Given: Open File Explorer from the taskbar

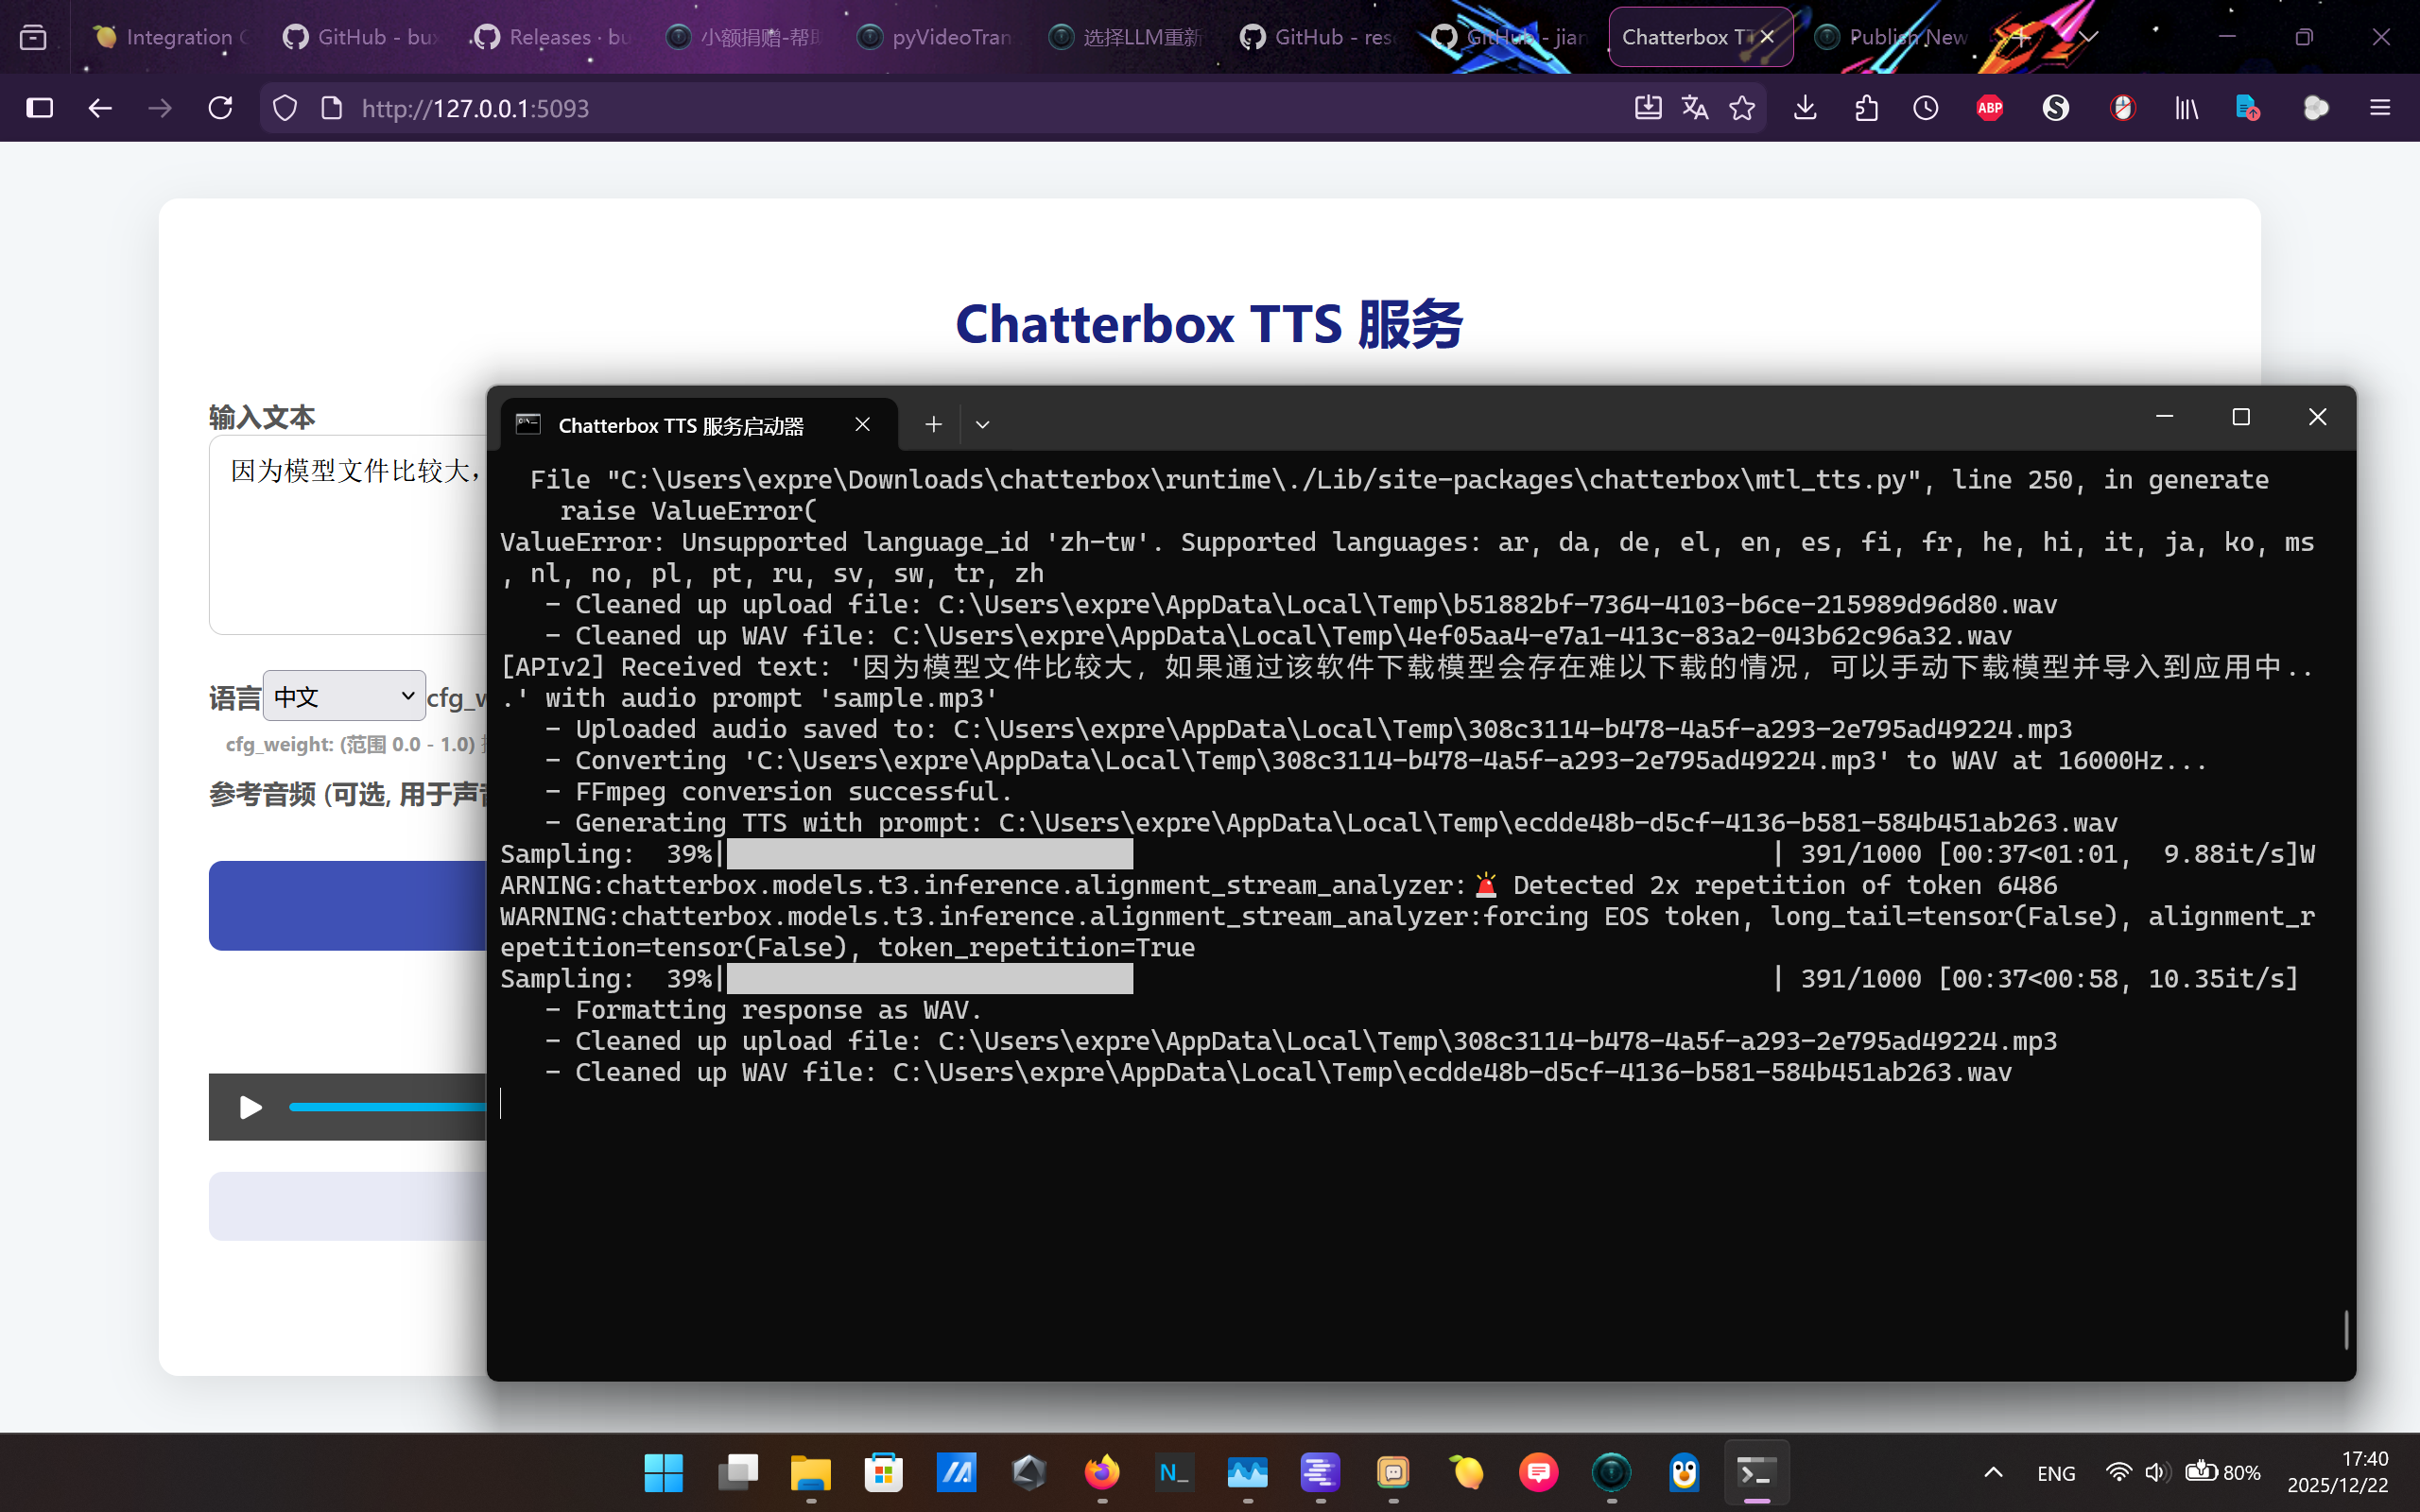Looking at the screenshot, I should coord(810,1473).
